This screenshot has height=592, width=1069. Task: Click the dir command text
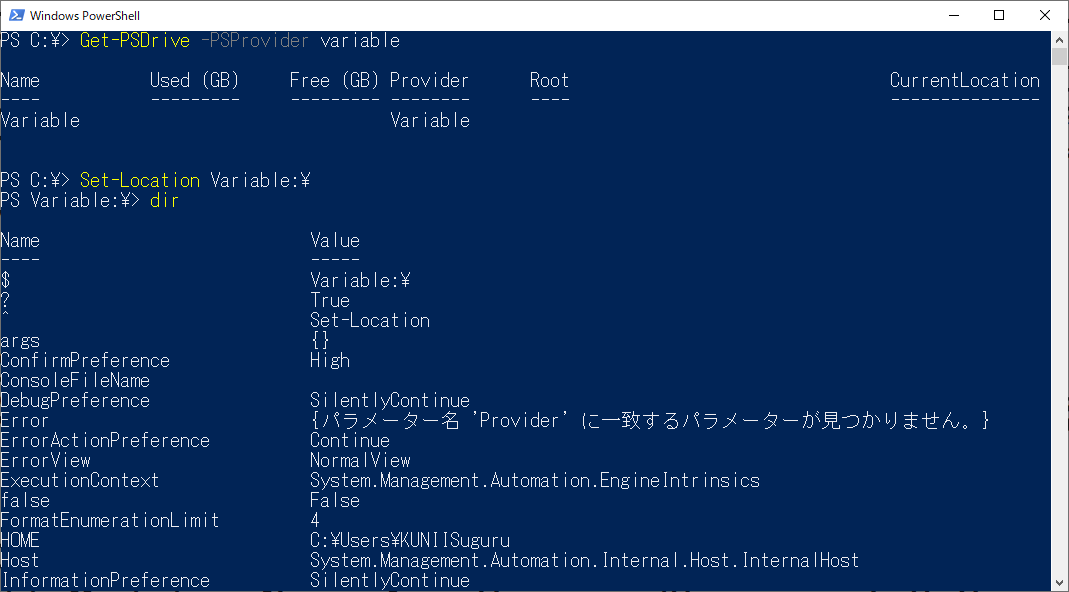tap(164, 200)
